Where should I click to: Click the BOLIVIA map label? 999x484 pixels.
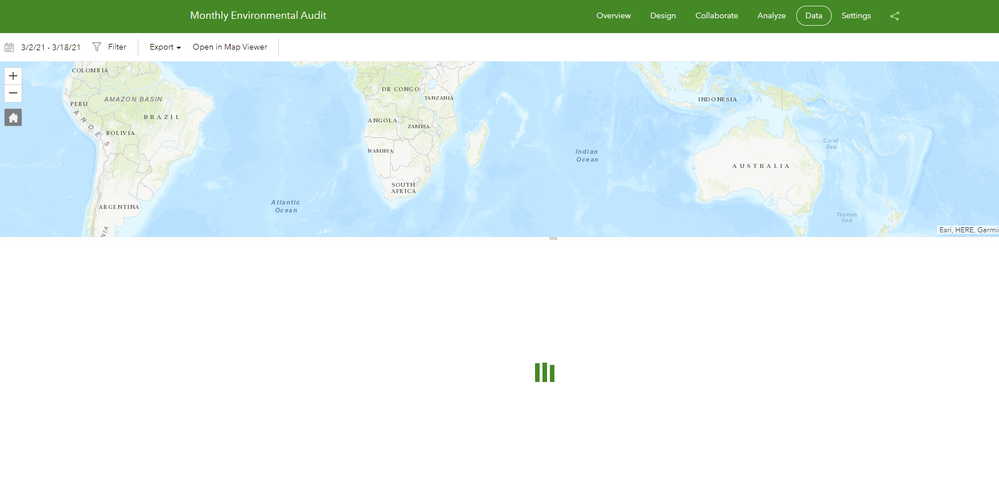(x=120, y=133)
